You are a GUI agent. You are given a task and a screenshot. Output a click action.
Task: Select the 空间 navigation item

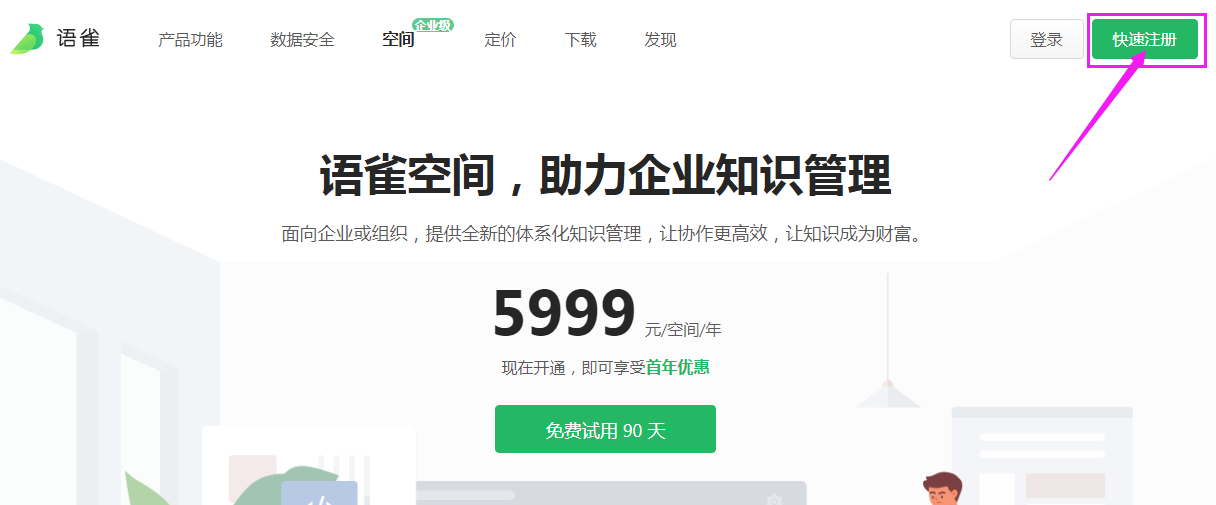(x=398, y=40)
